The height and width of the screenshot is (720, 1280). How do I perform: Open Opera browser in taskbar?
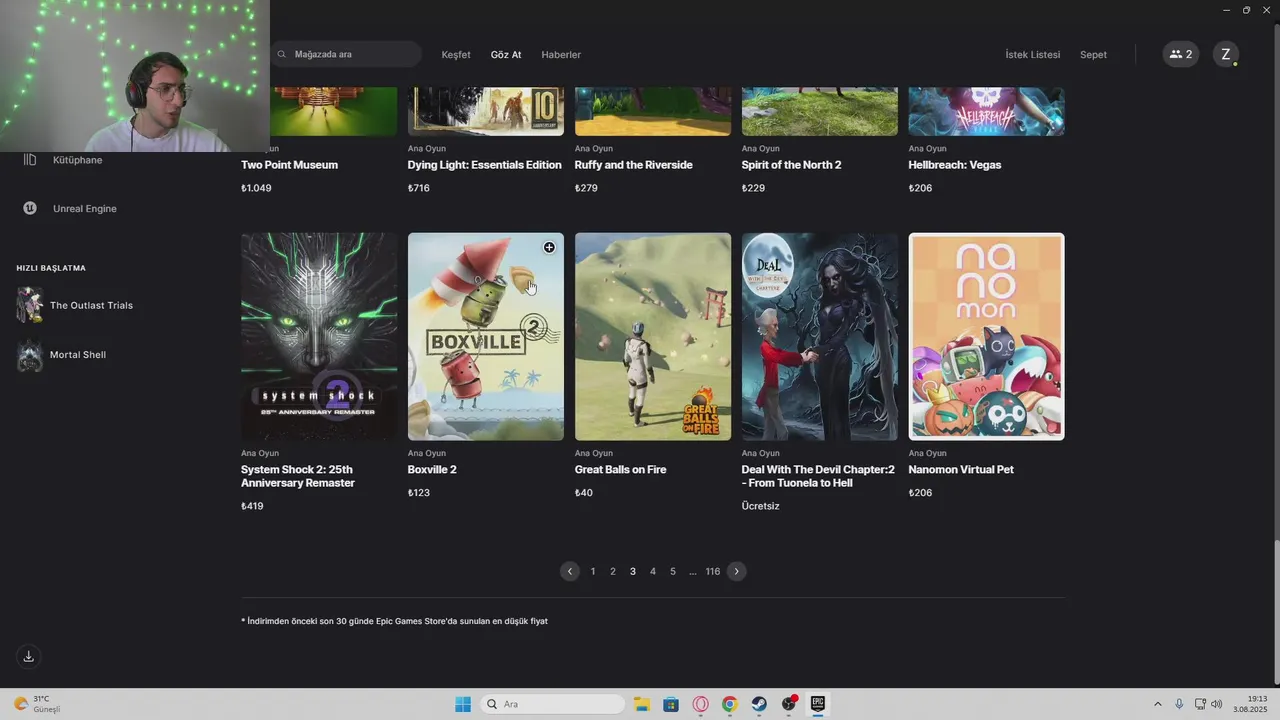point(700,704)
